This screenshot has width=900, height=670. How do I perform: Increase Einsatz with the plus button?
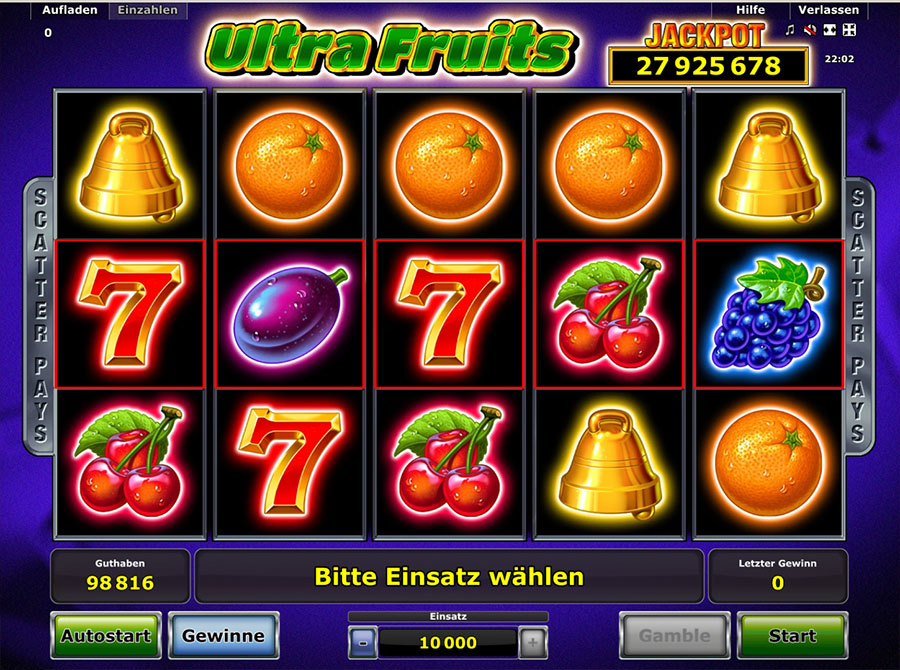[533, 642]
